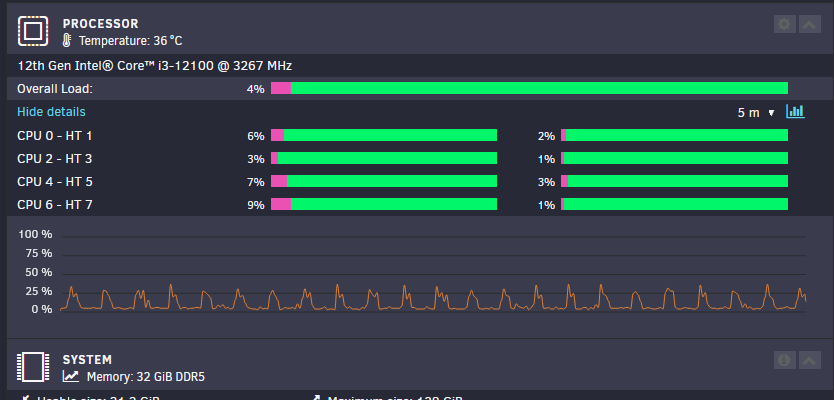Open the Processor settings gear
This screenshot has width=834, height=400.
pyautogui.click(x=784, y=24)
